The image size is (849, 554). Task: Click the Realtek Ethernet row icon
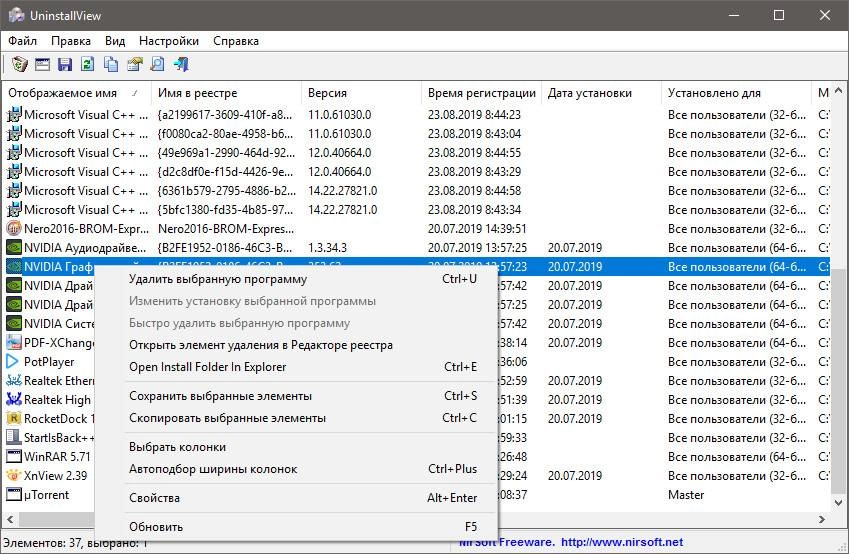(14, 381)
